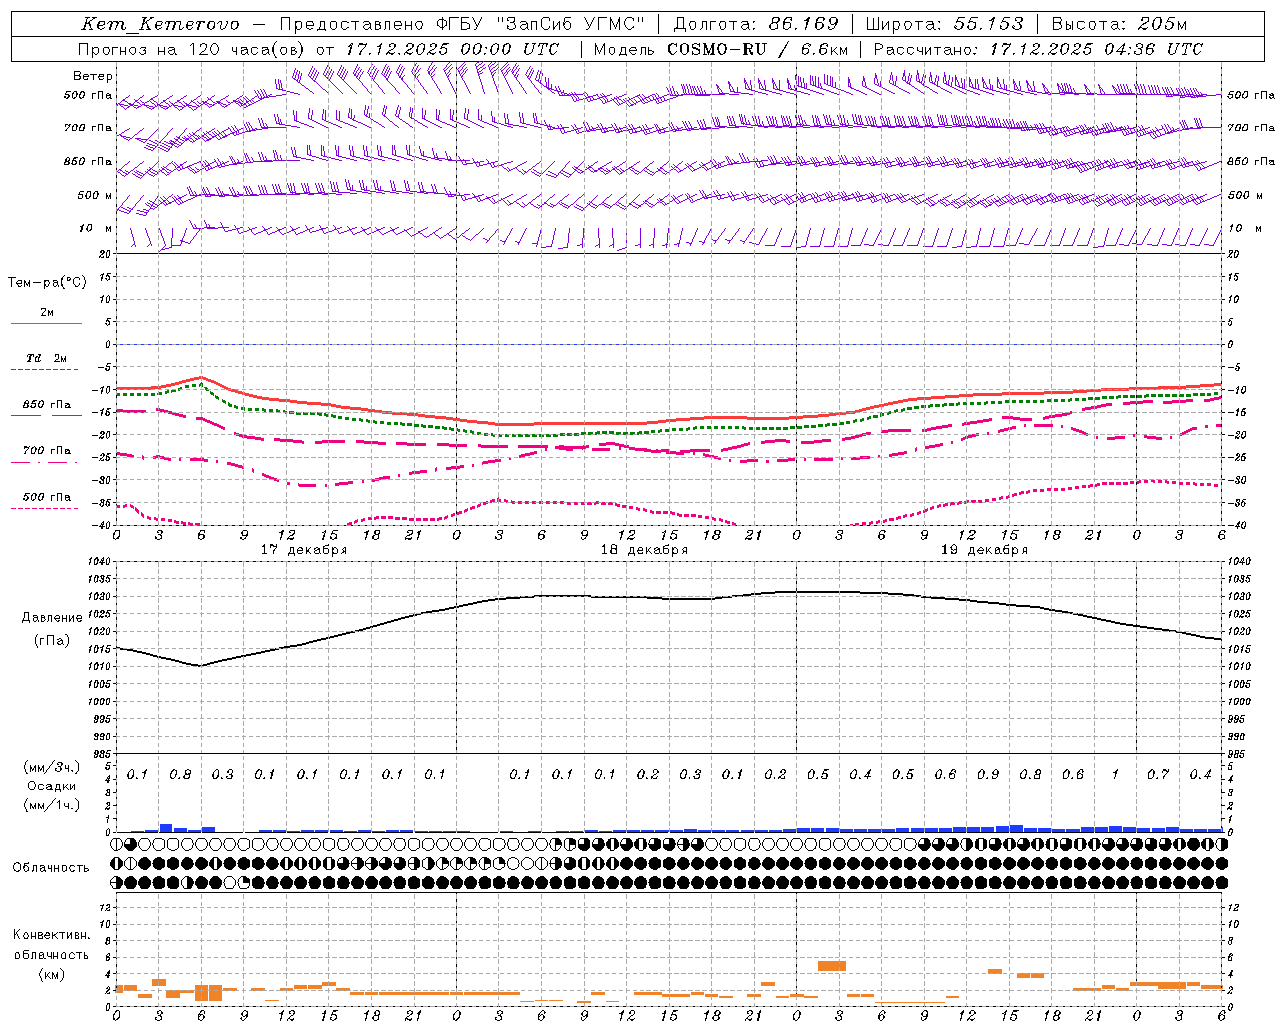
Task: Click the '10 м' wind level label at left
Action: [95, 229]
